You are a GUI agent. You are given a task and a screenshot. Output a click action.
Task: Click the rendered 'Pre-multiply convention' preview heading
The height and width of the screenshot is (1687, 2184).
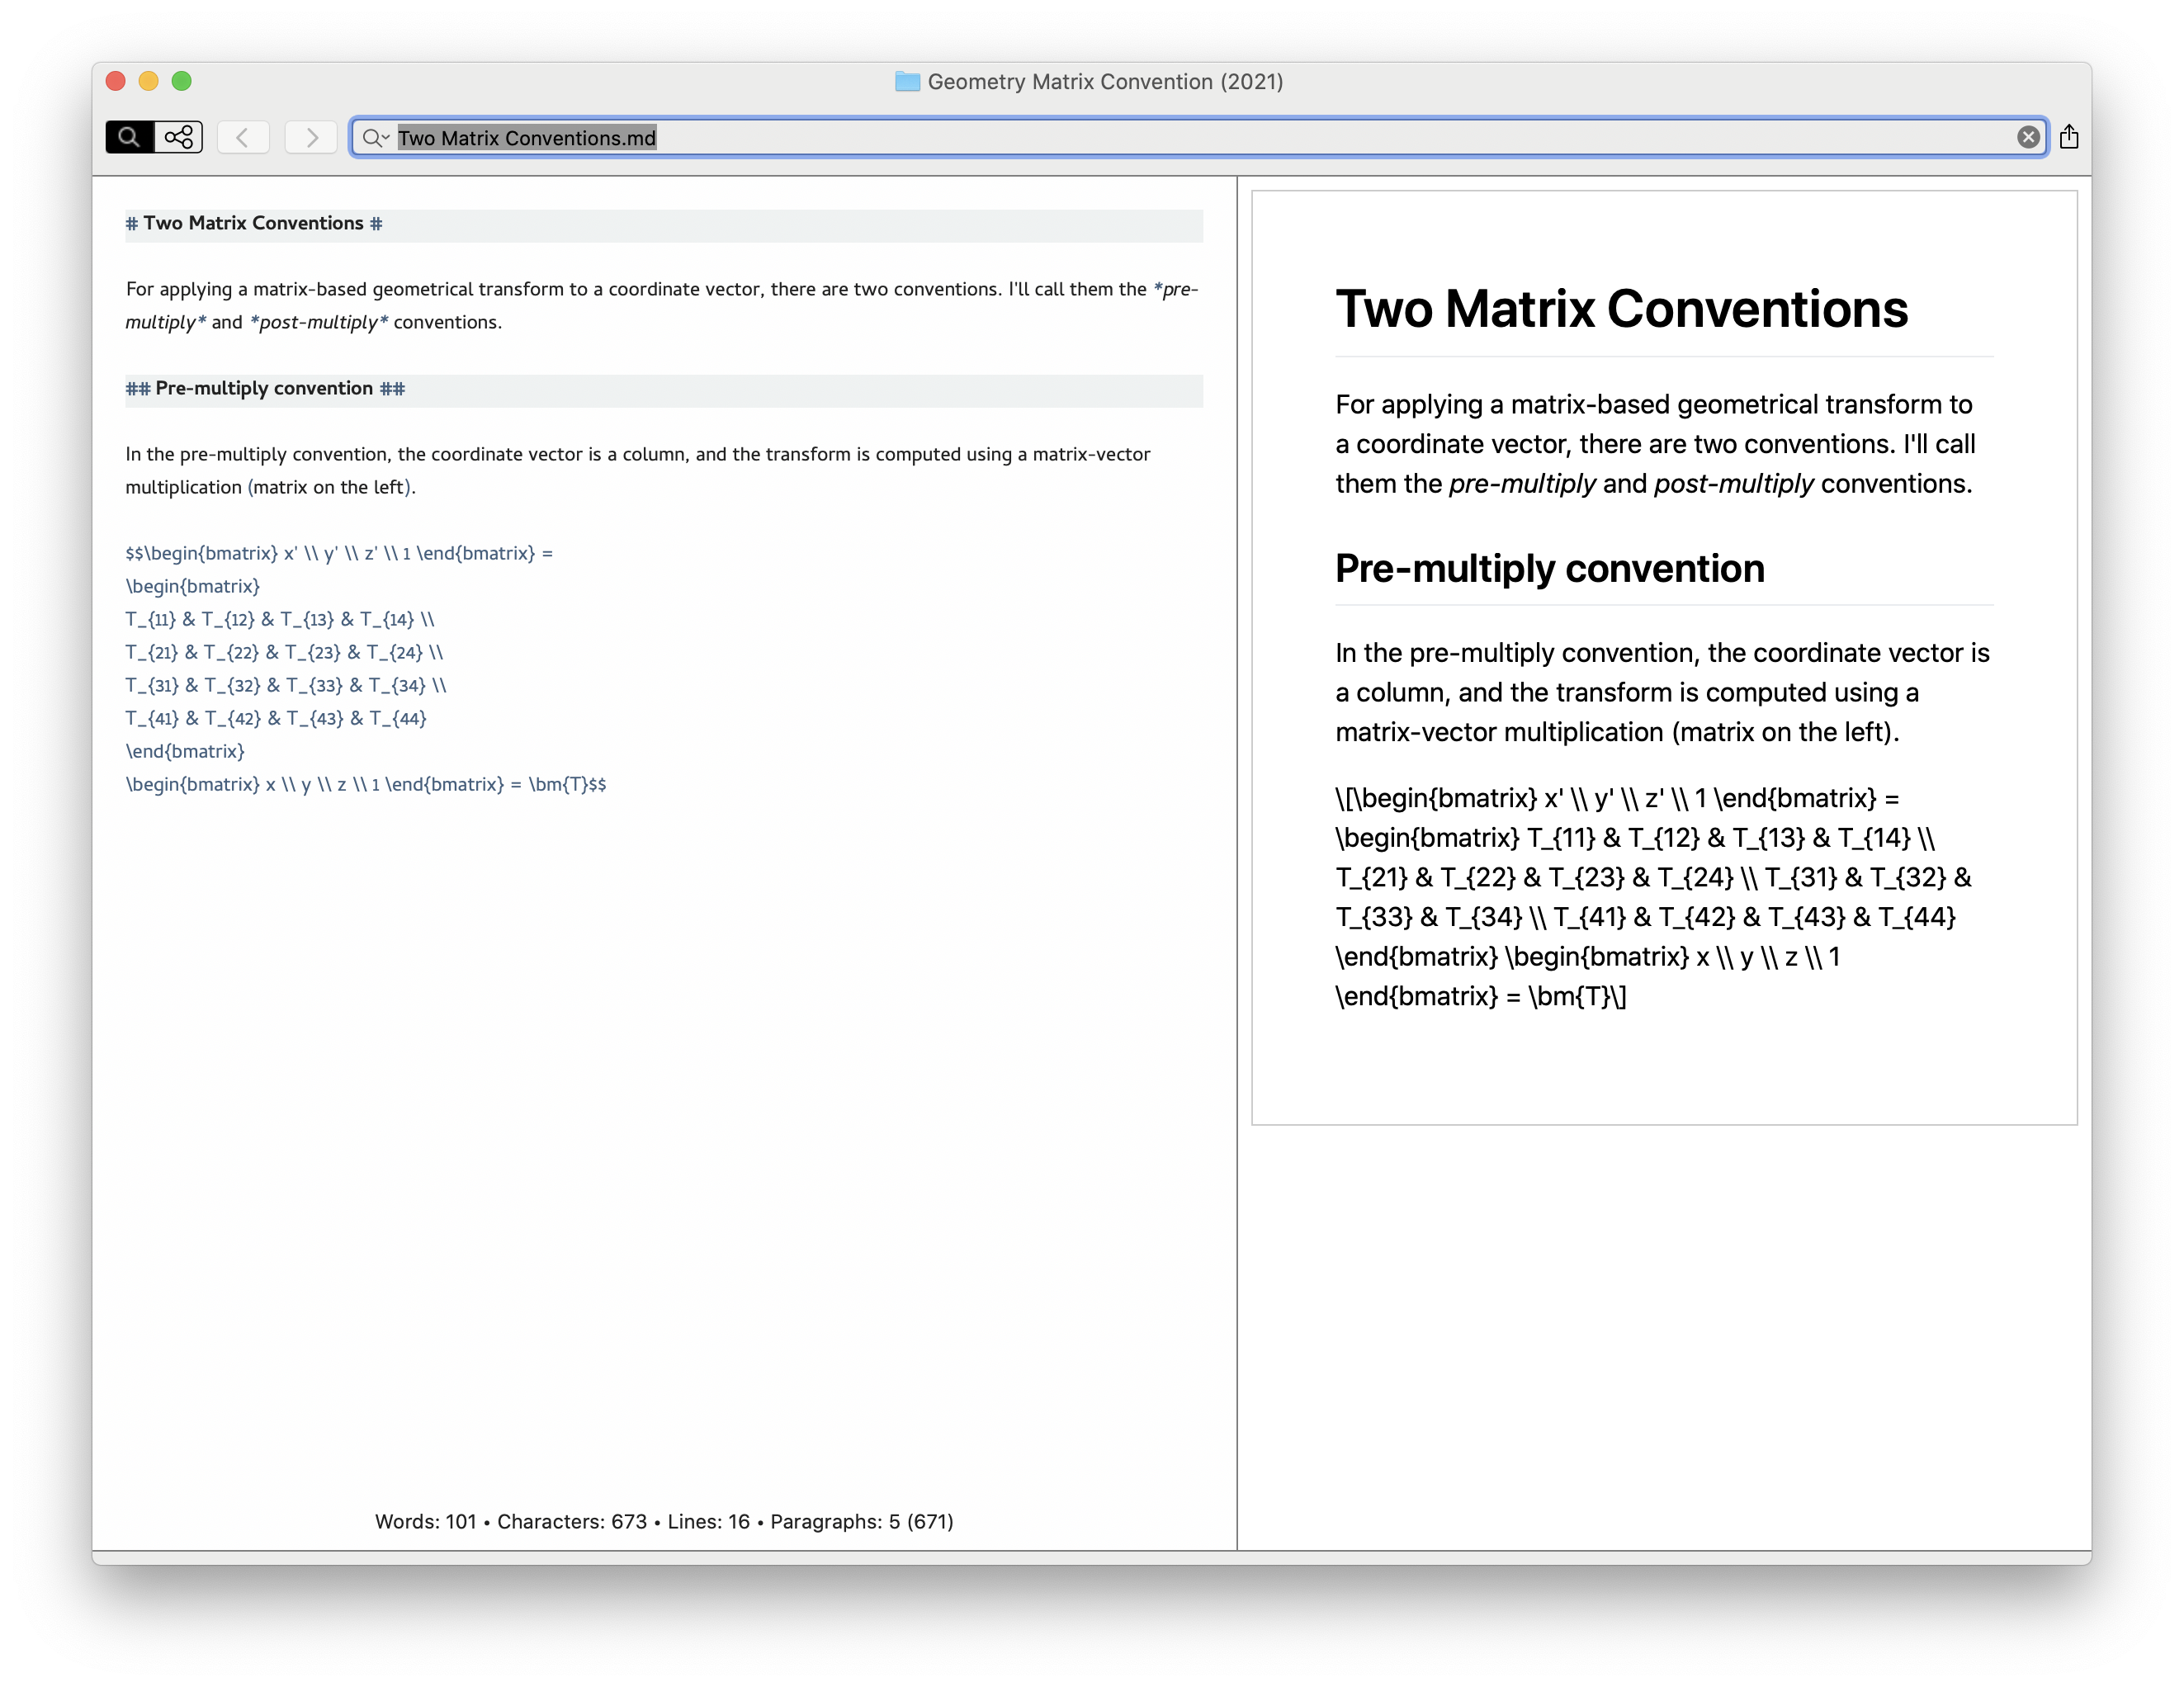coord(1549,569)
